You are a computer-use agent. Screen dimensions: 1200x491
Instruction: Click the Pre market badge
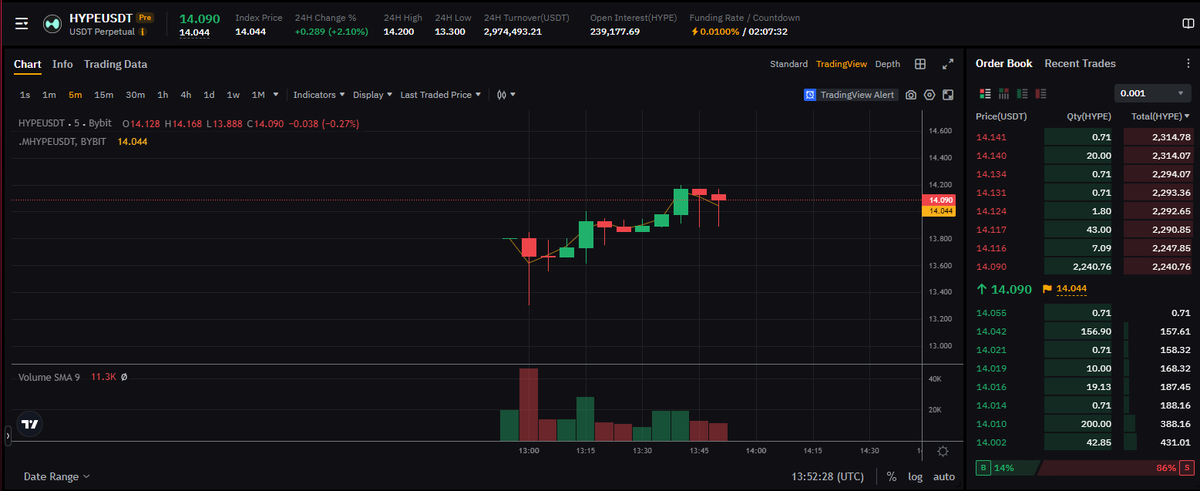(145, 18)
